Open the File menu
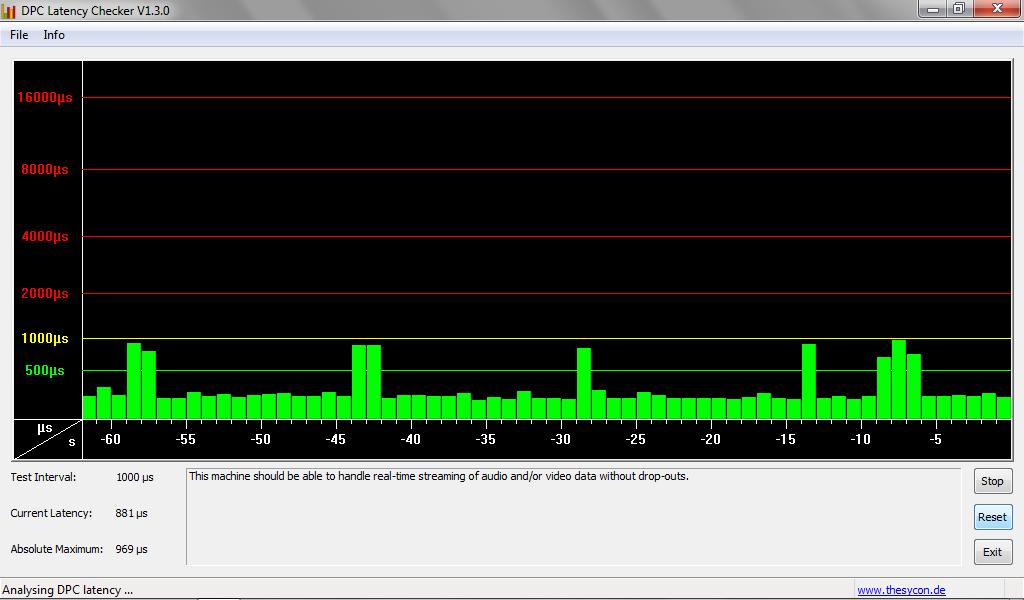The image size is (1024, 600). click(19, 35)
